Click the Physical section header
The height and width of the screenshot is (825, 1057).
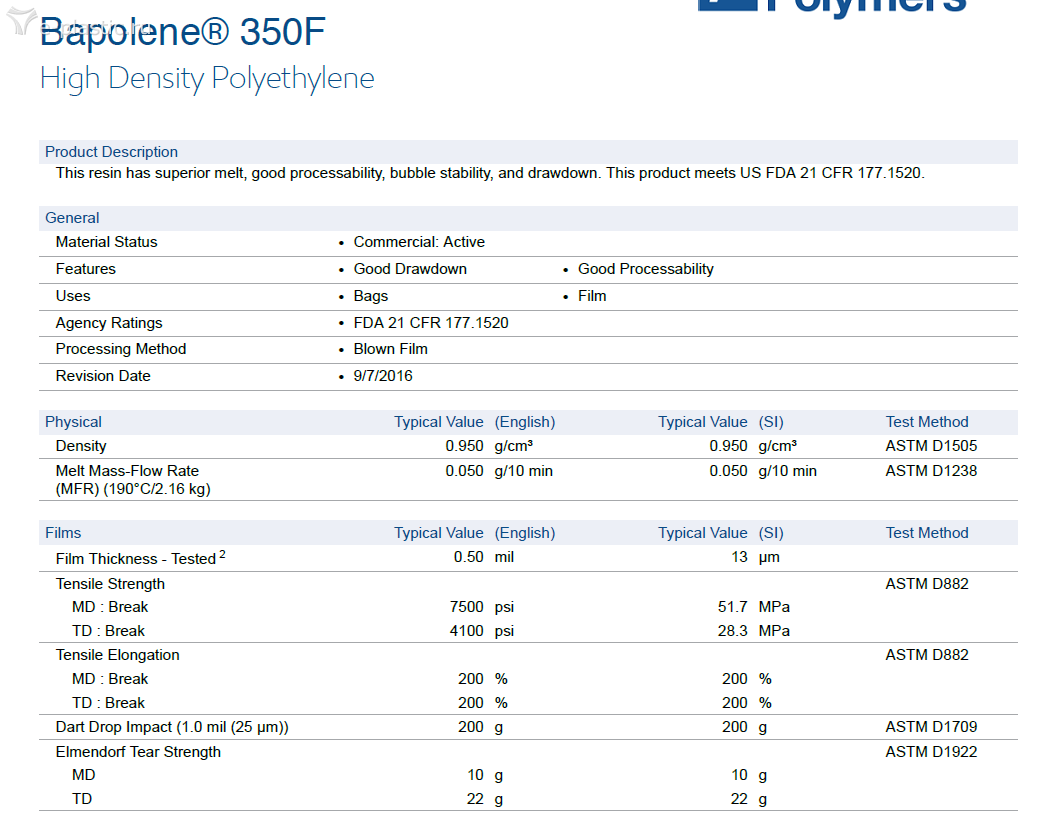coord(73,422)
